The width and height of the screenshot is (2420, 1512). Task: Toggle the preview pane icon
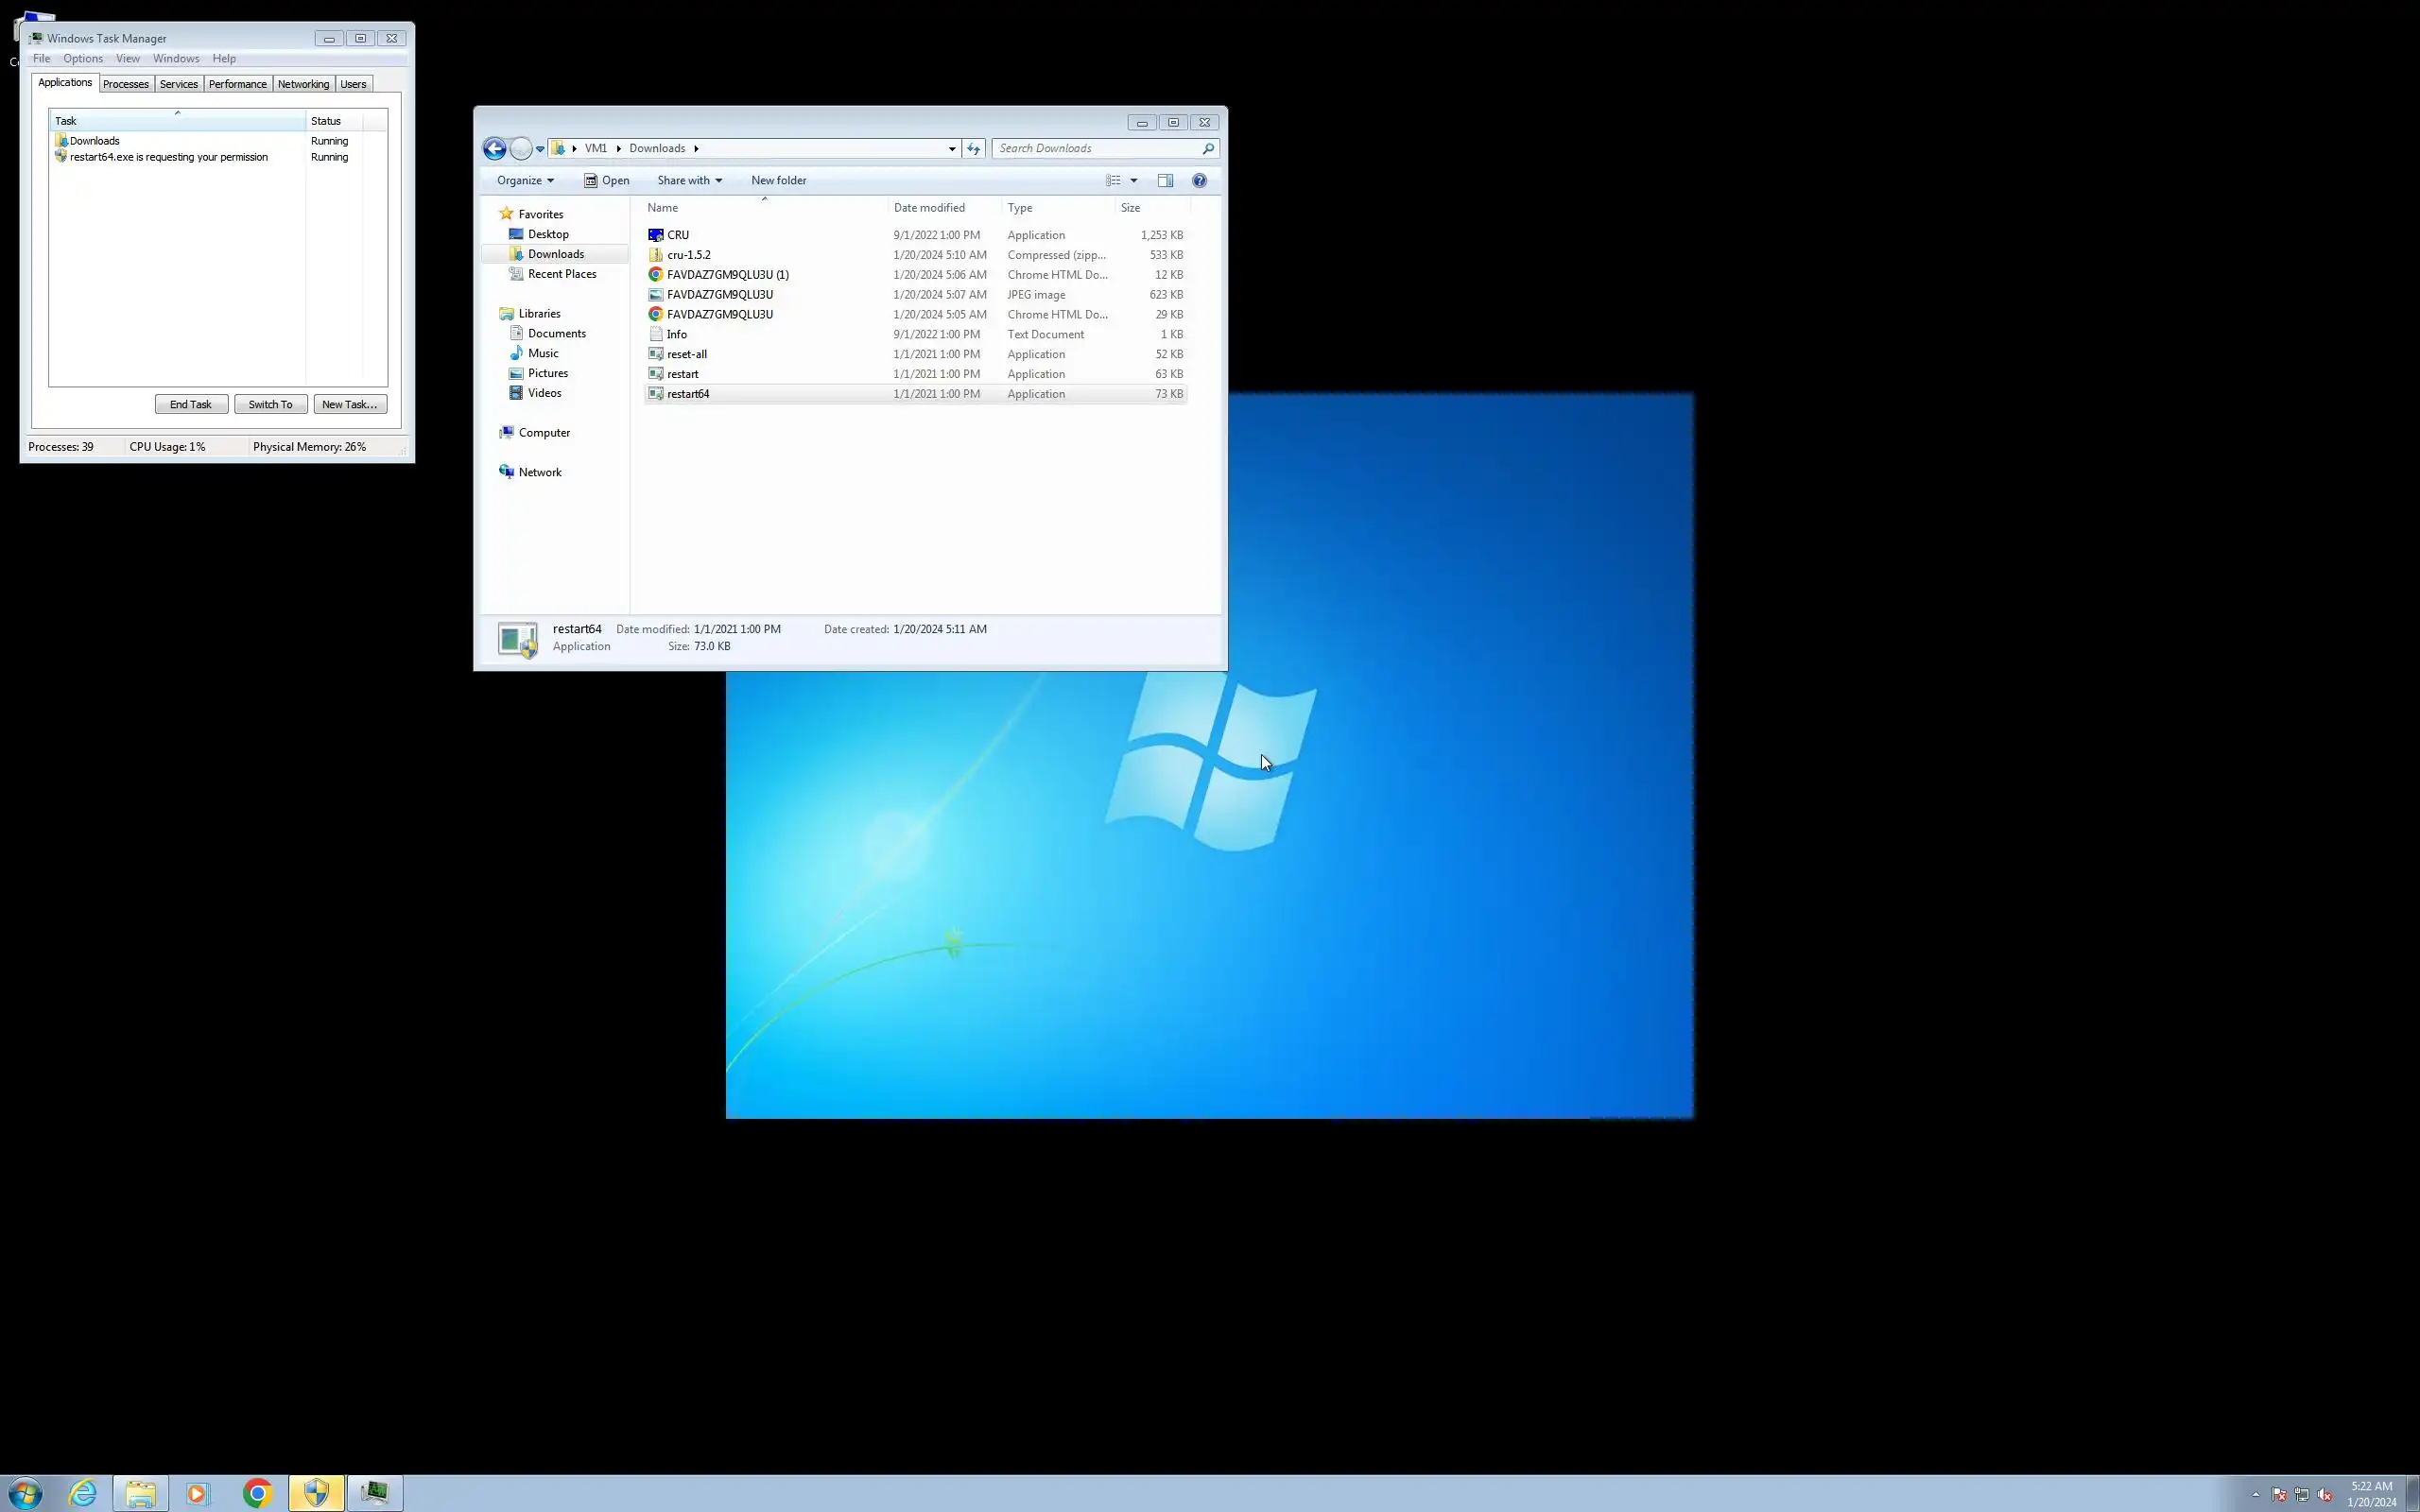pos(1165,181)
